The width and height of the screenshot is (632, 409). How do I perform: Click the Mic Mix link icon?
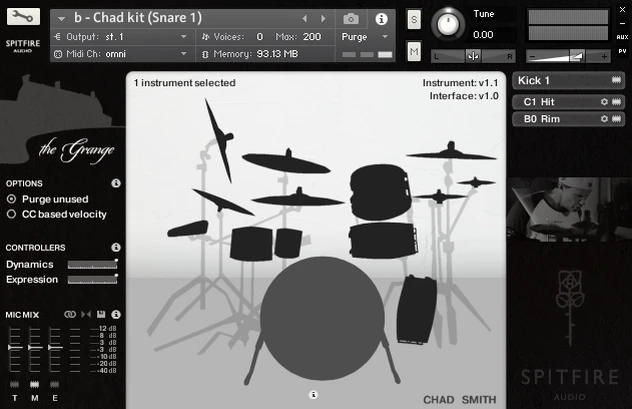click(70, 314)
